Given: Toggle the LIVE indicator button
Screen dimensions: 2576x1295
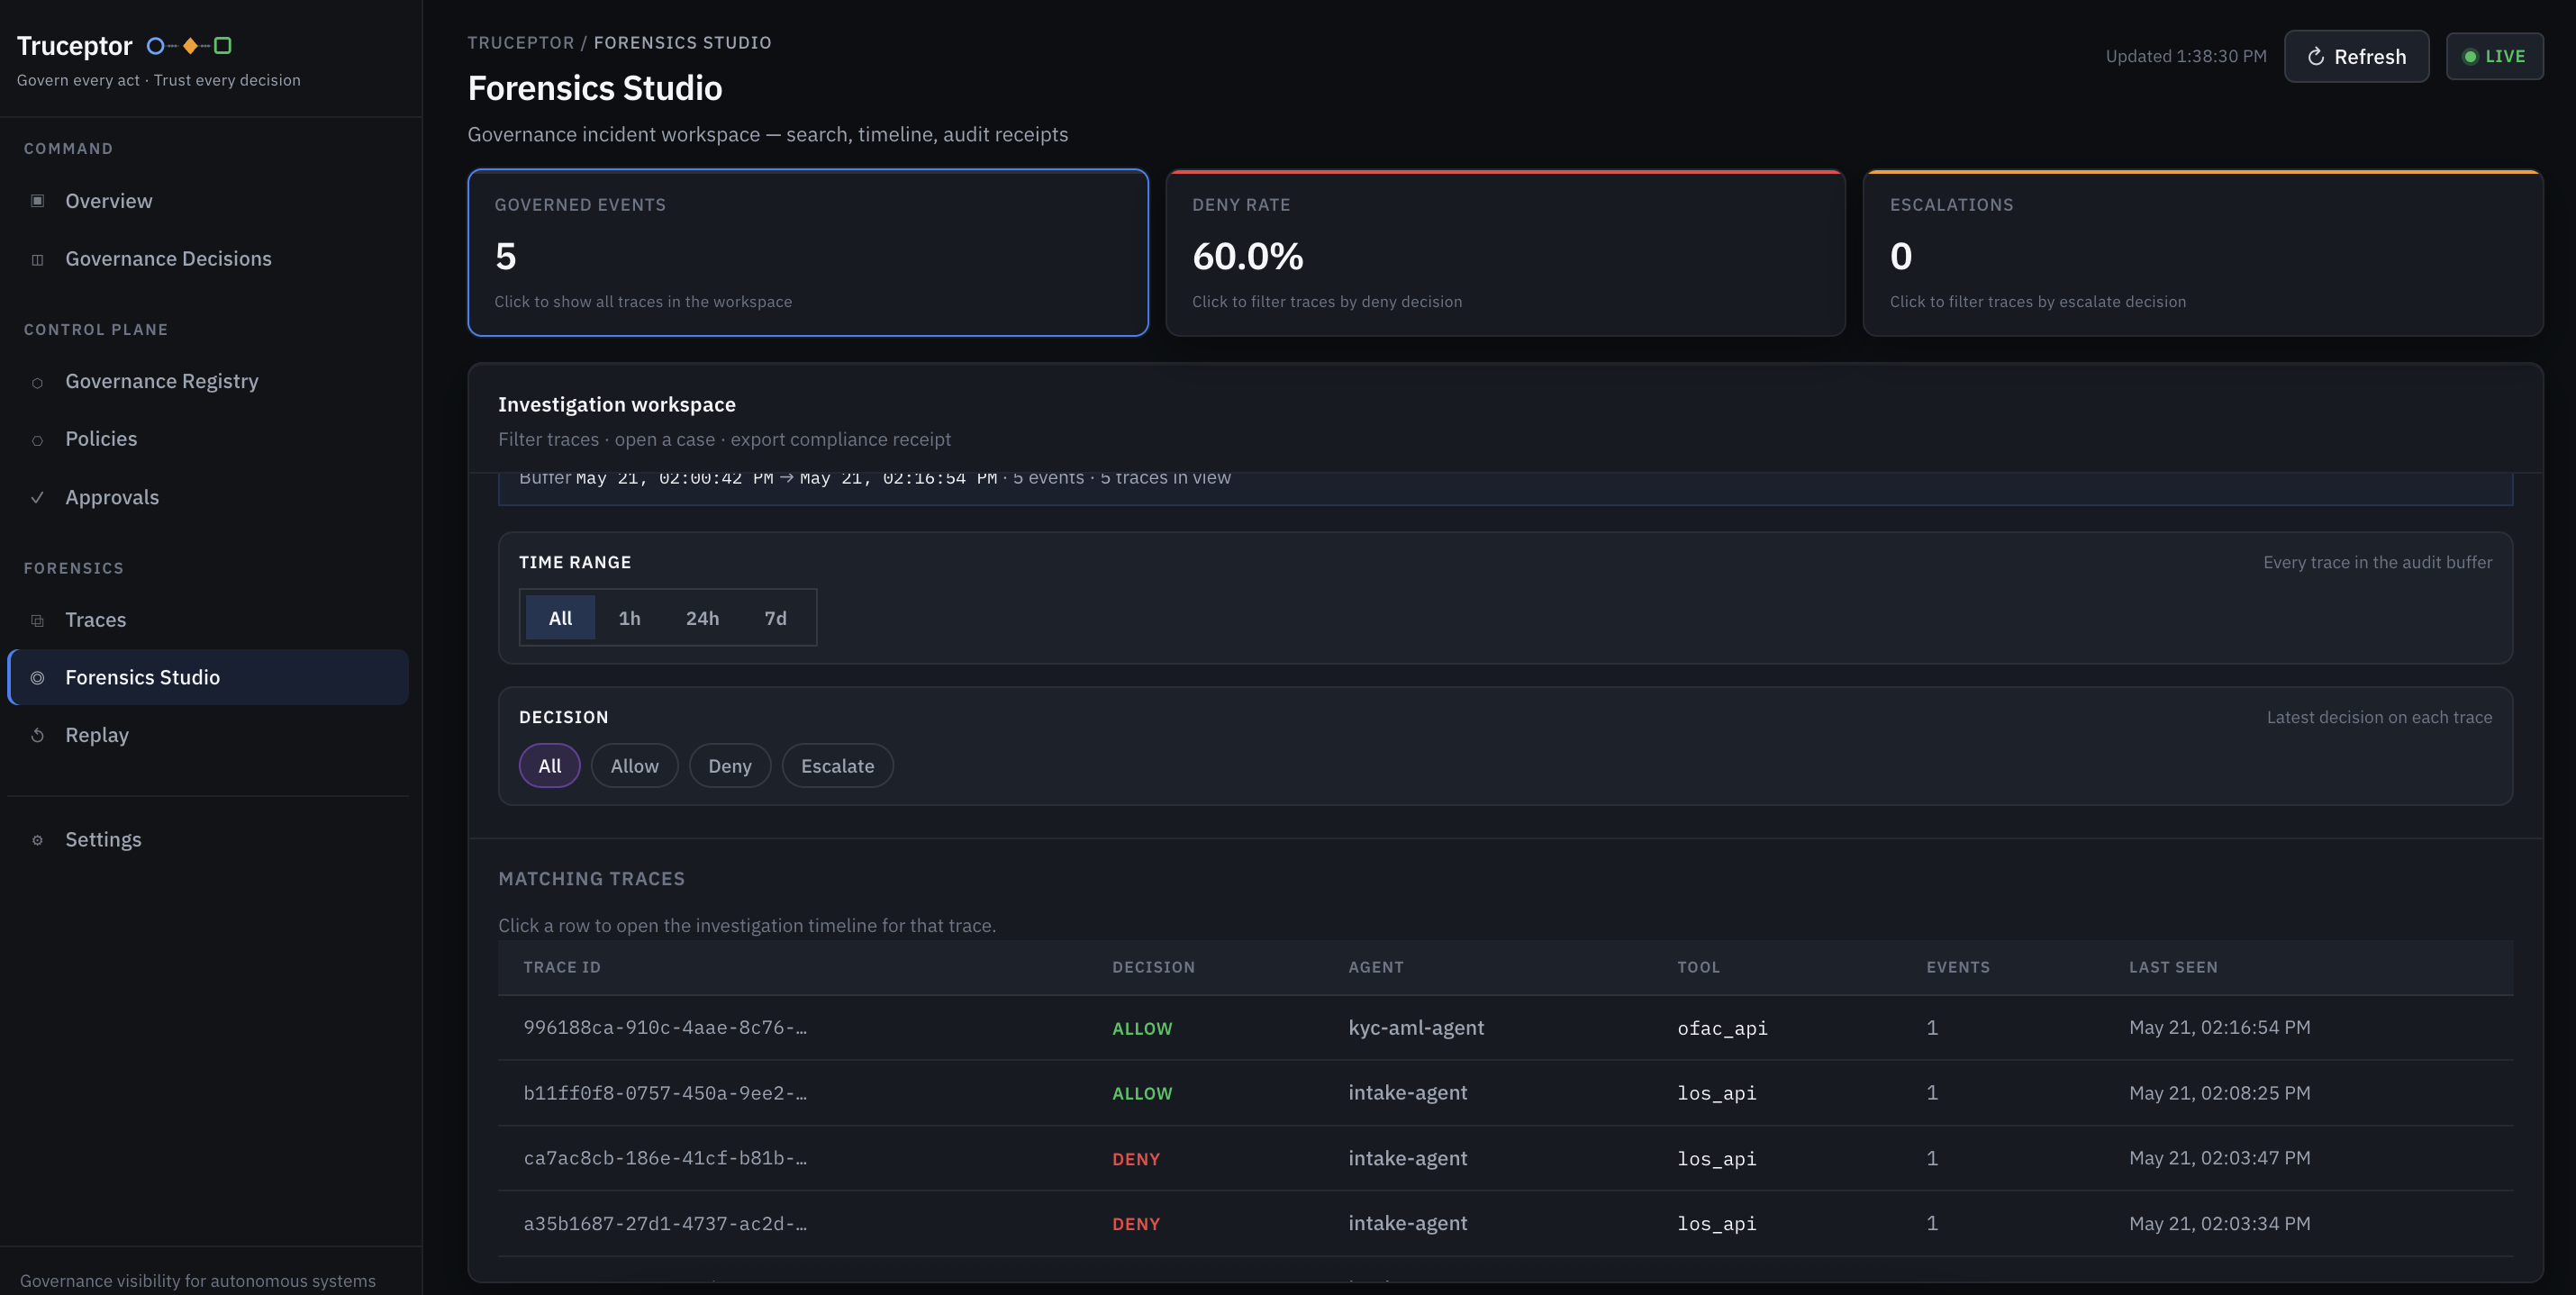Looking at the screenshot, I should [2494, 57].
